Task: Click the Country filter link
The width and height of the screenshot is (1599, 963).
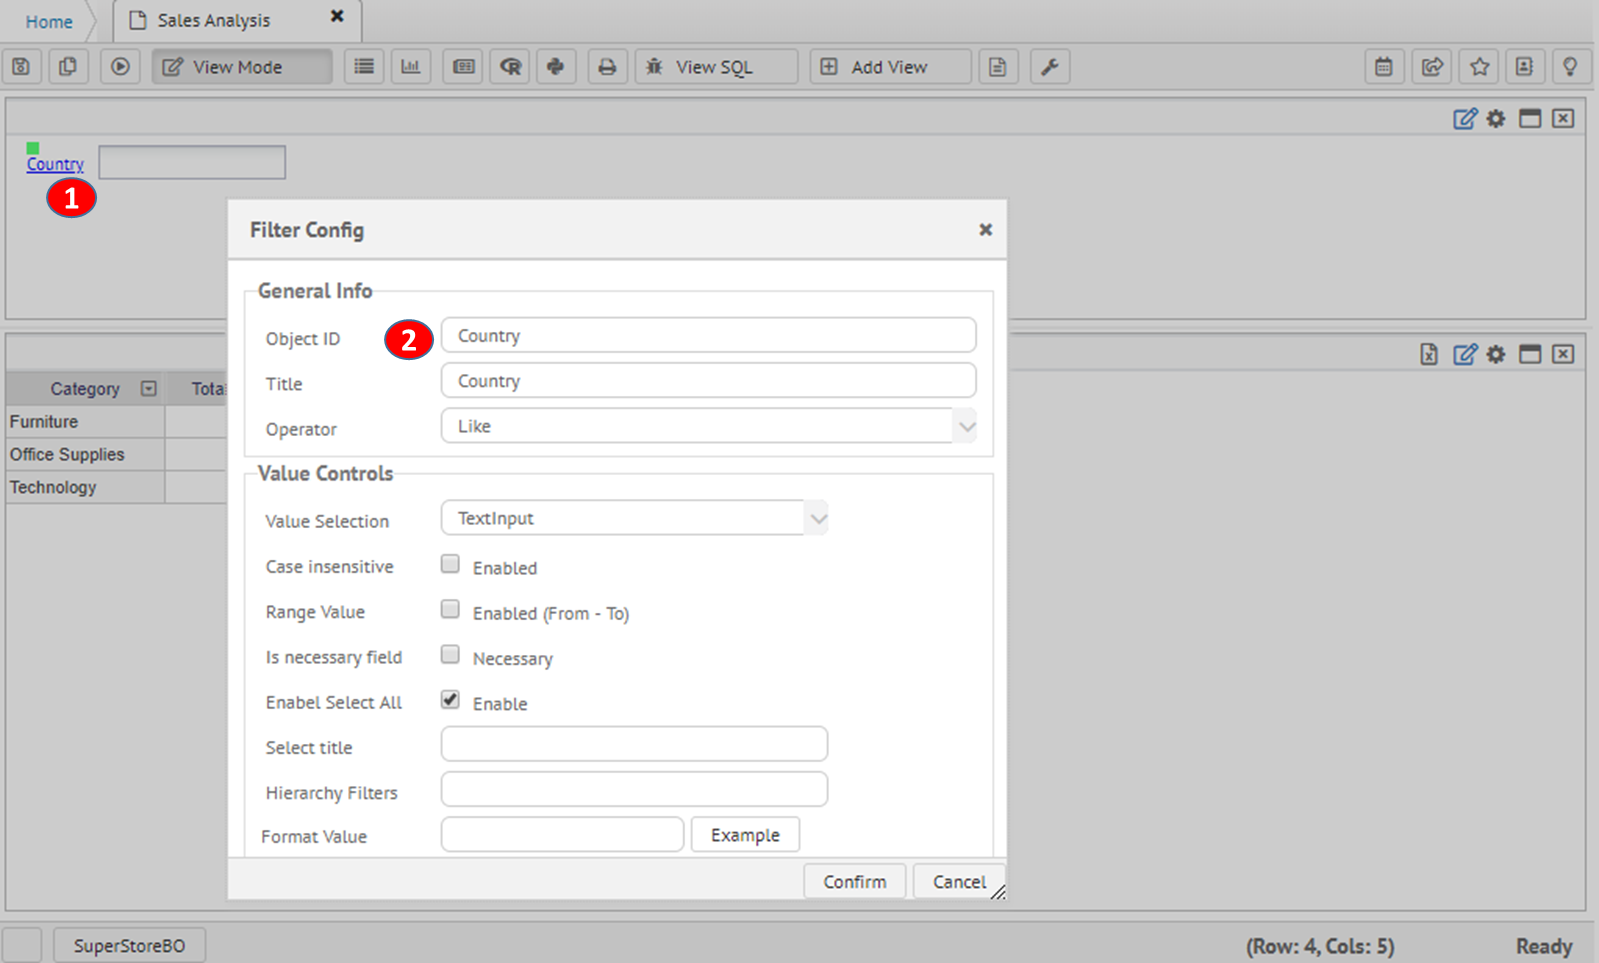Action: pos(55,164)
